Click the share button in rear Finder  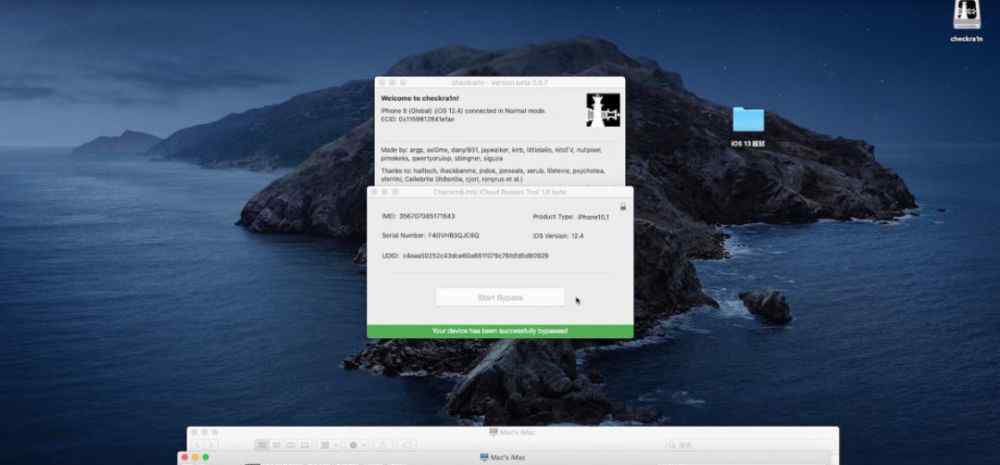coord(382,445)
